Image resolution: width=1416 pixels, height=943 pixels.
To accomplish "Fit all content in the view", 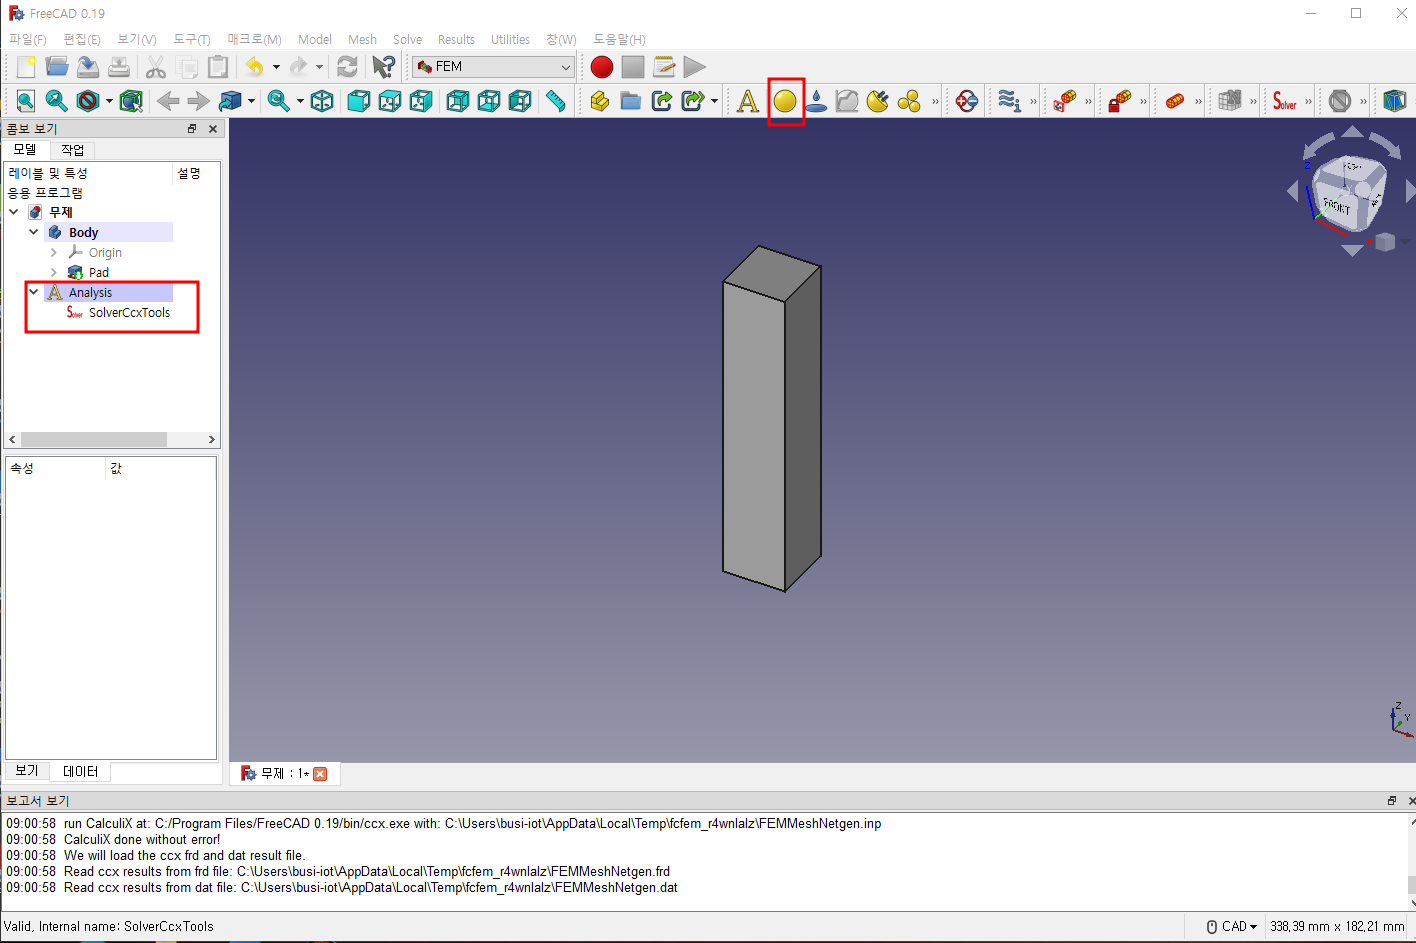I will point(26,101).
